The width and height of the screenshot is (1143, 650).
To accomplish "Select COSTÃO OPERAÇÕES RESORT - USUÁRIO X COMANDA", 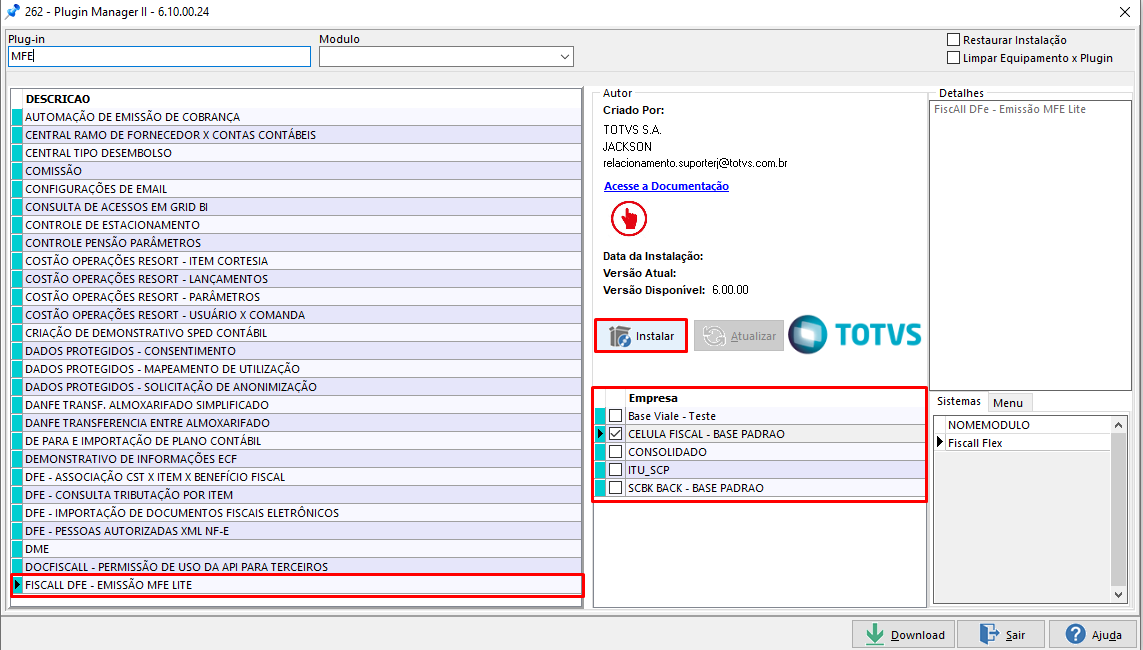I will coord(303,315).
